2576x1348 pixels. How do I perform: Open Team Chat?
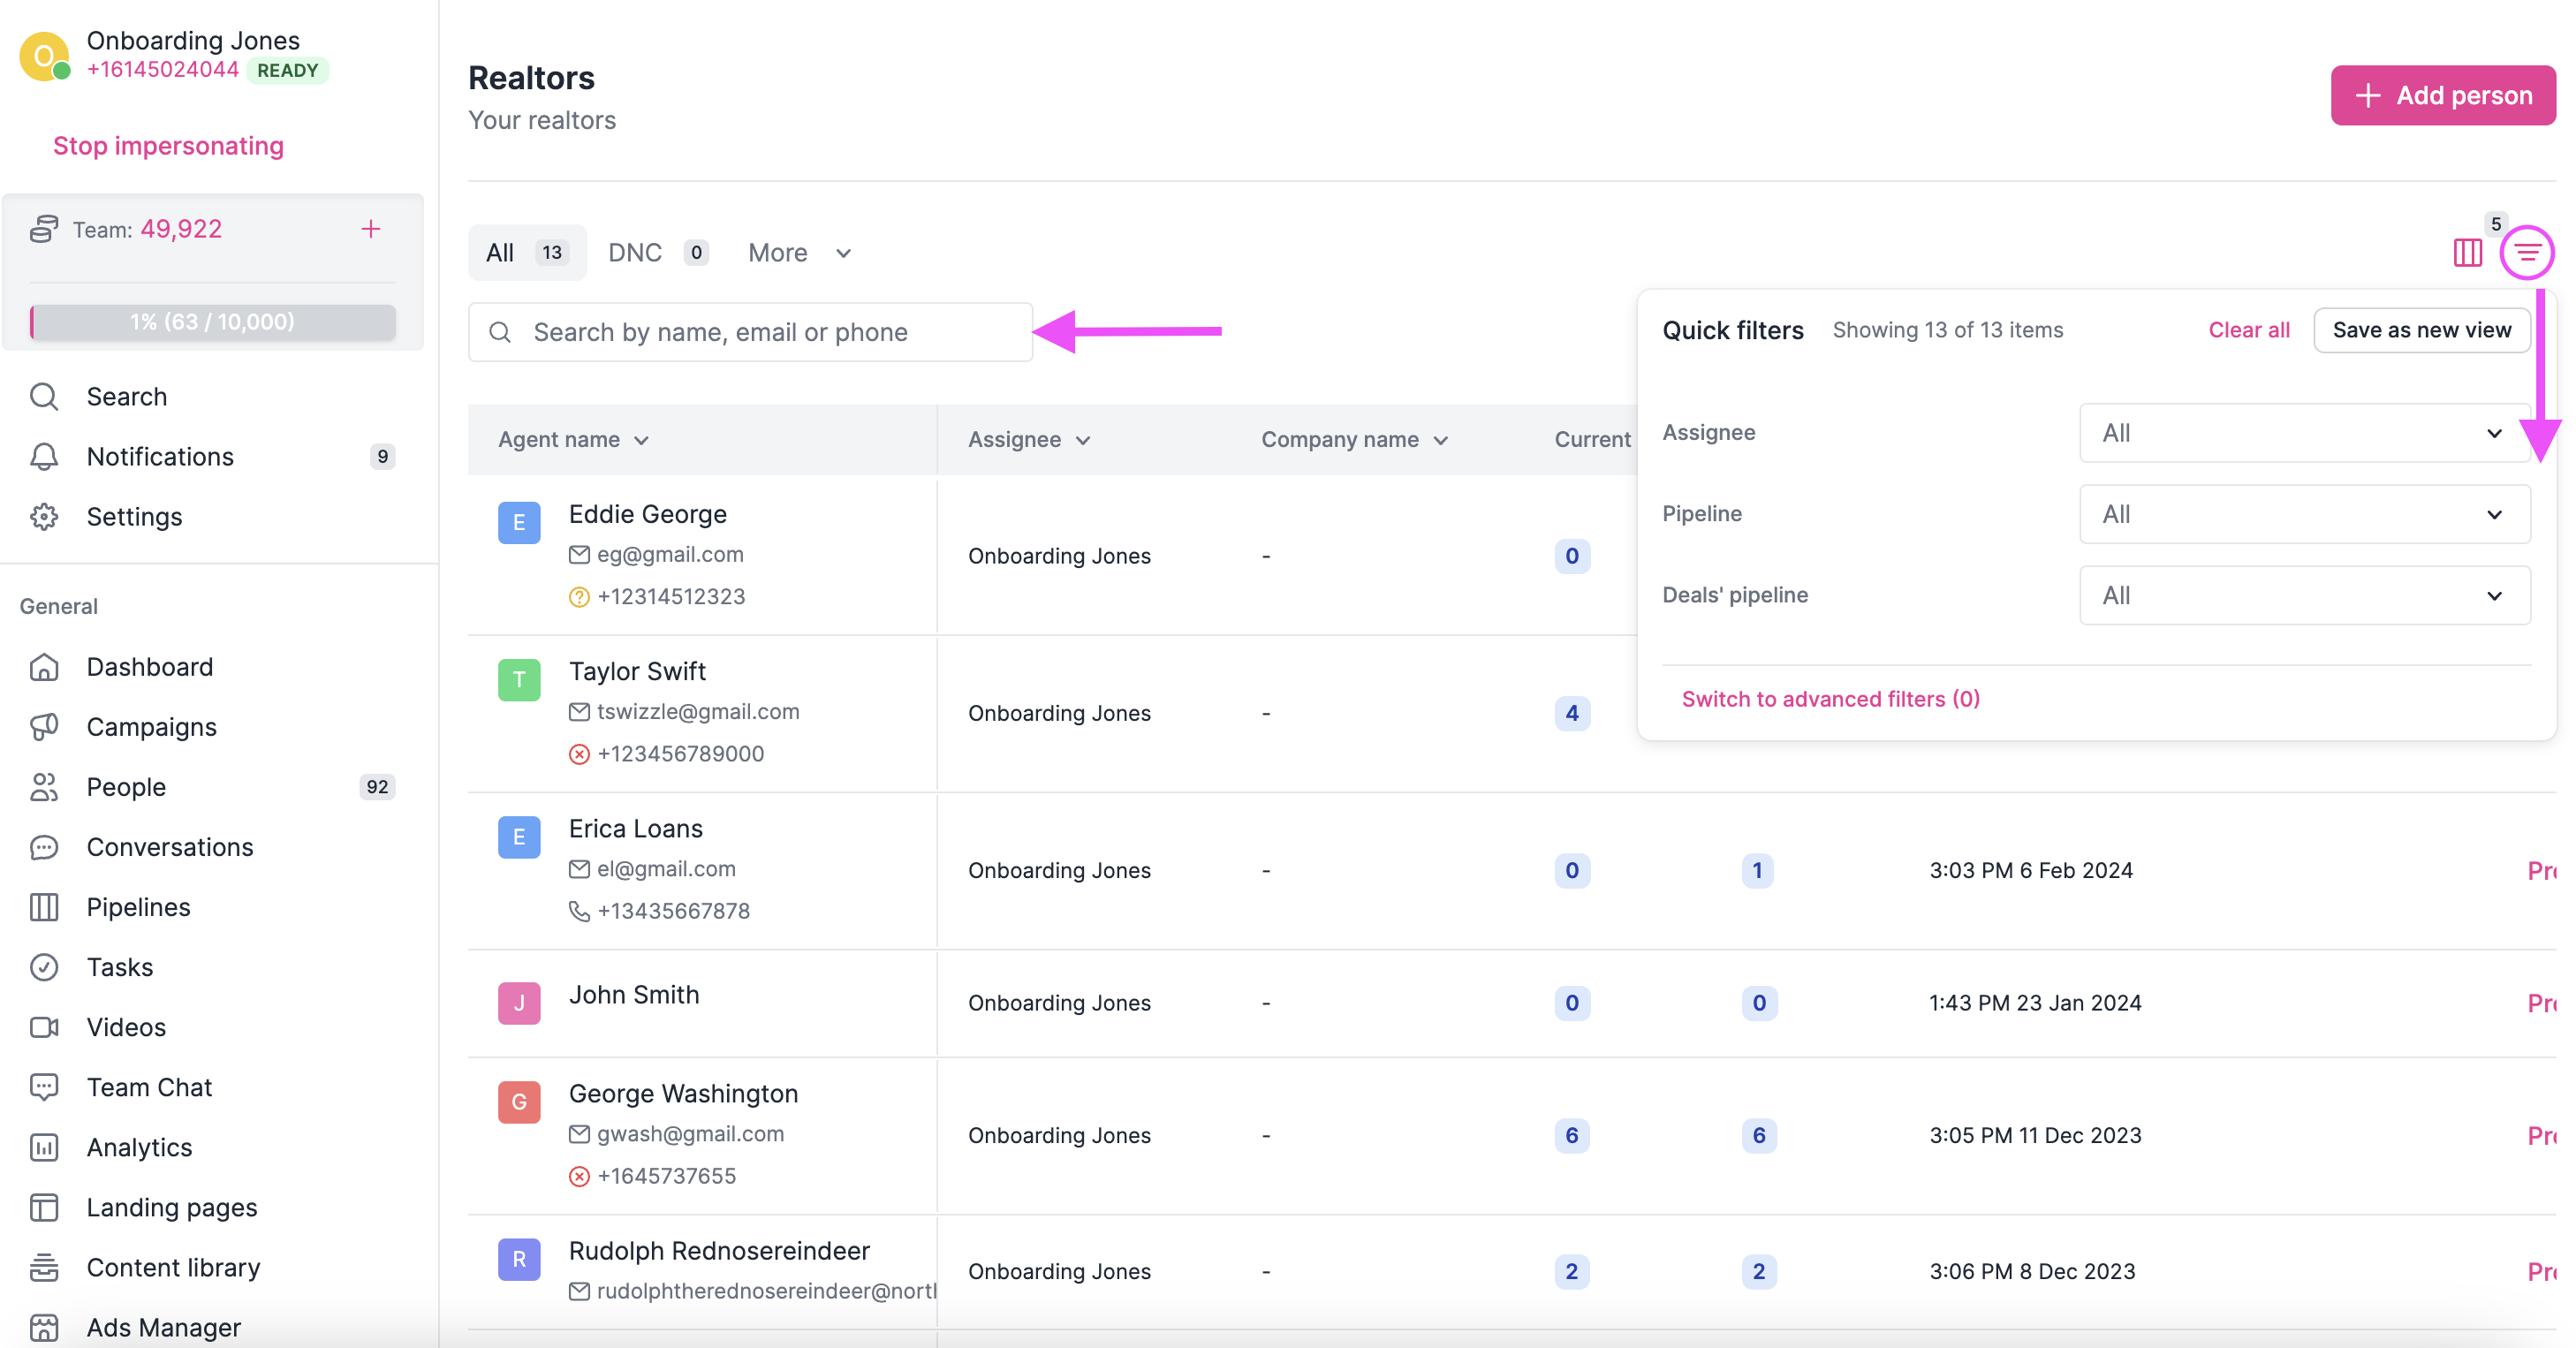pyautogui.click(x=149, y=1087)
